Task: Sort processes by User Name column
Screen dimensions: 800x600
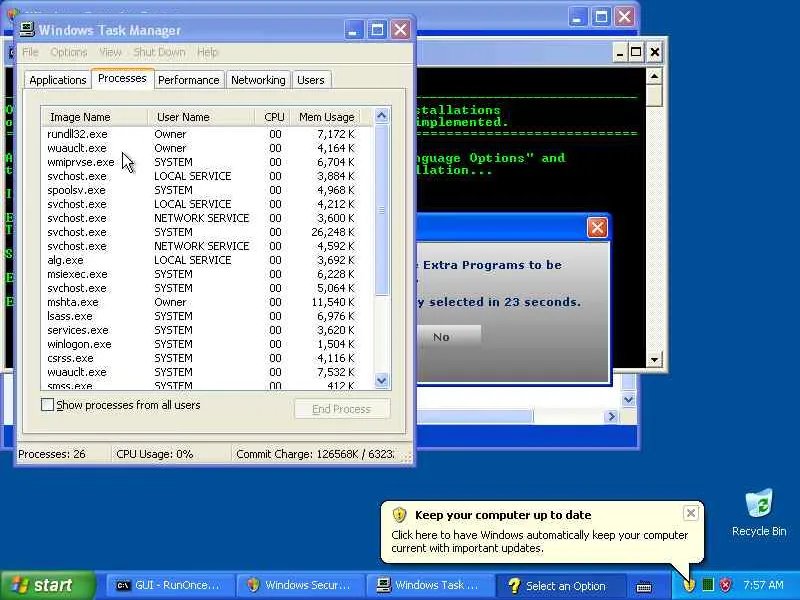Action: pyautogui.click(x=202, y=117)
